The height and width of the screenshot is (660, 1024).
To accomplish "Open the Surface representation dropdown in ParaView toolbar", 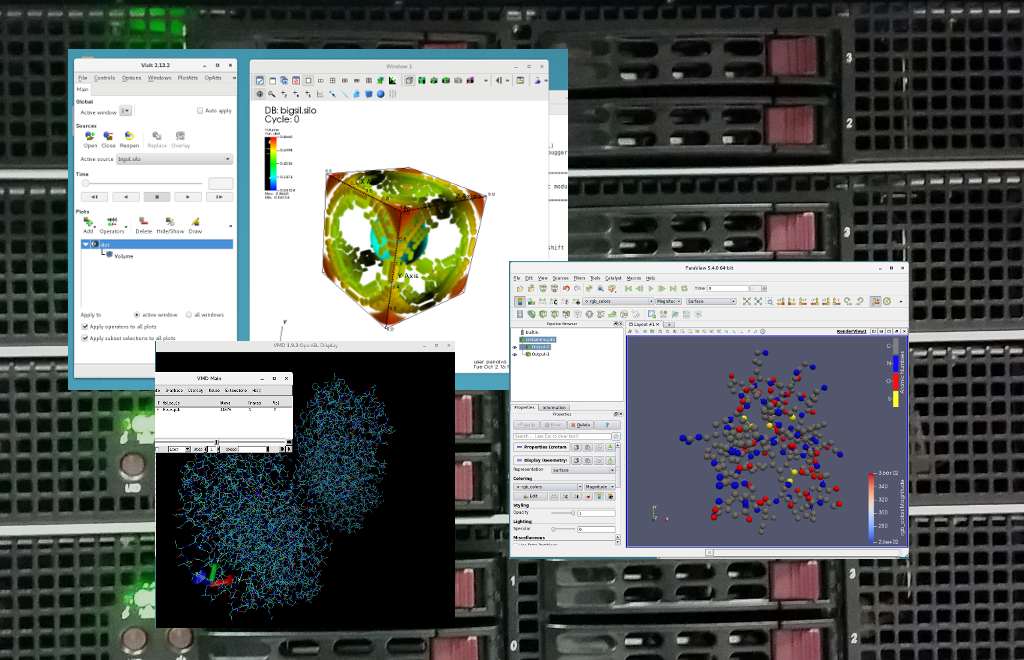I will [x=711, y=302].
